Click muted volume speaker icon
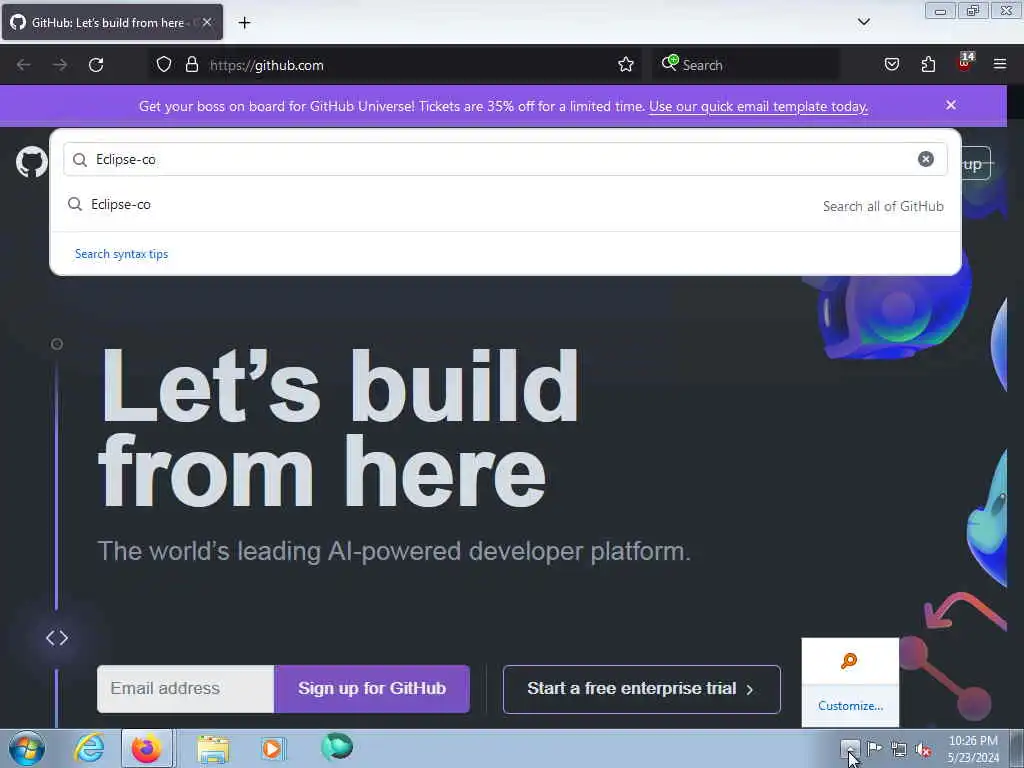 (x=923, y=750)
